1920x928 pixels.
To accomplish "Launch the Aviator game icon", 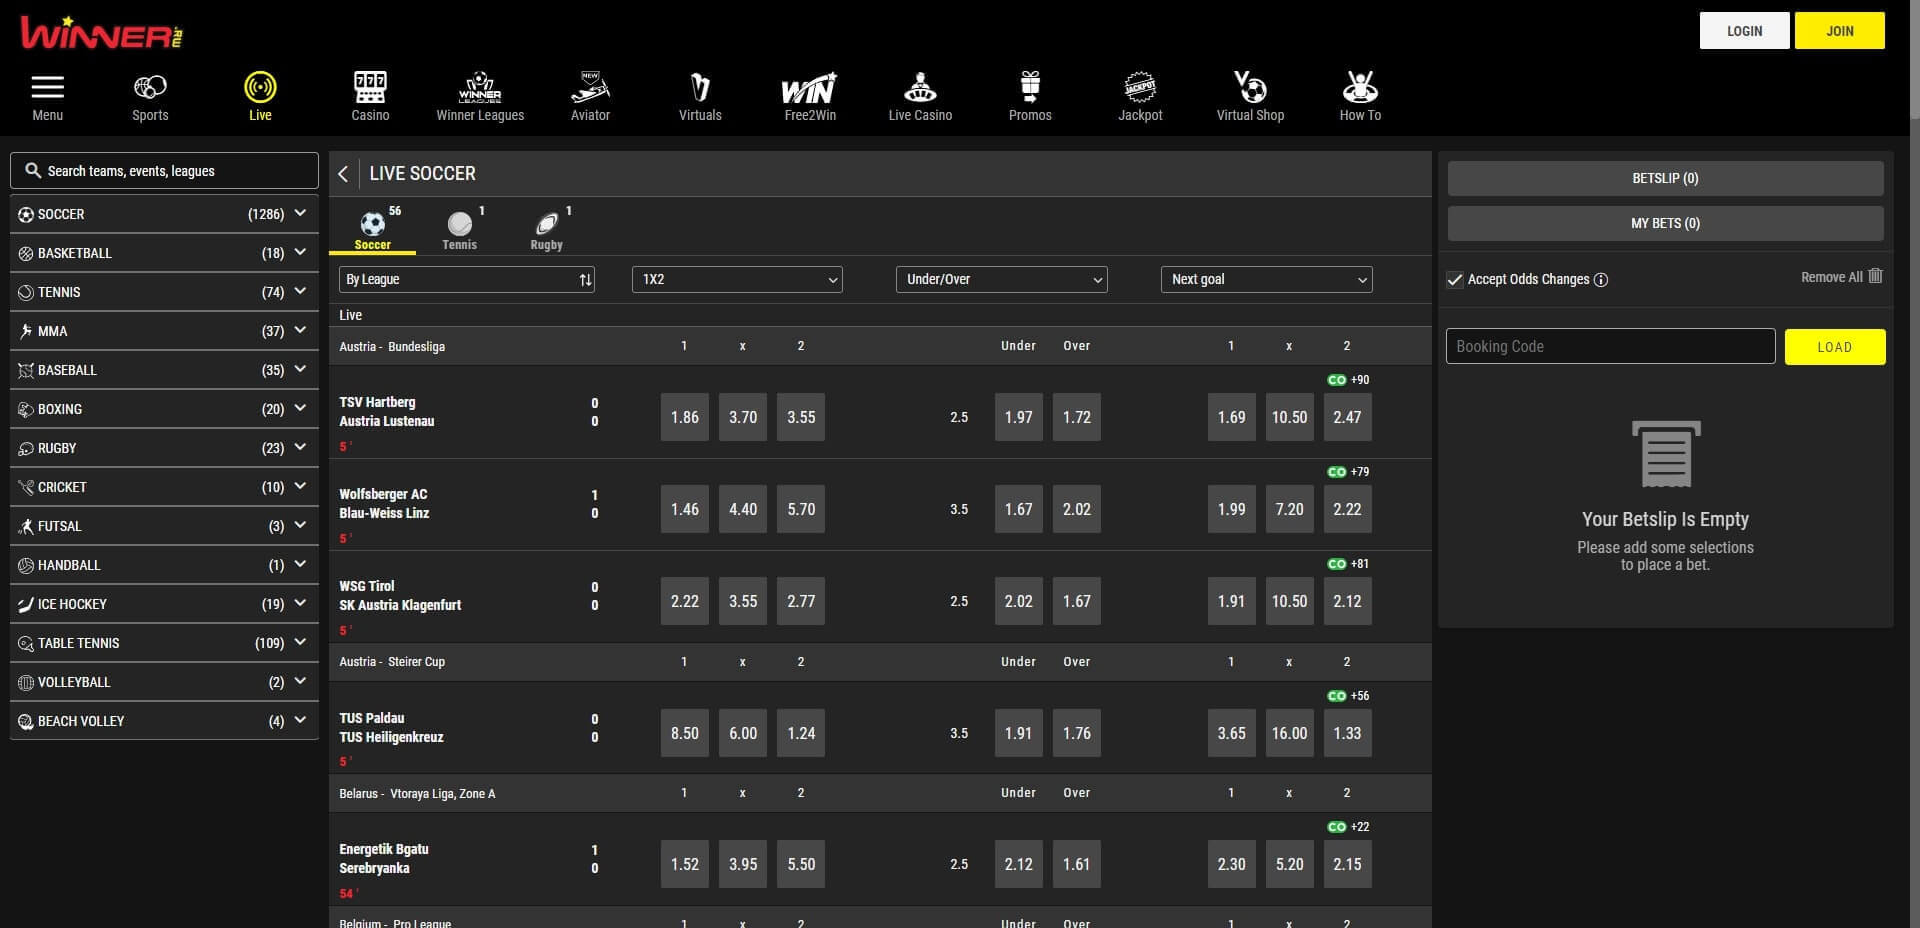I will [590, 87].
